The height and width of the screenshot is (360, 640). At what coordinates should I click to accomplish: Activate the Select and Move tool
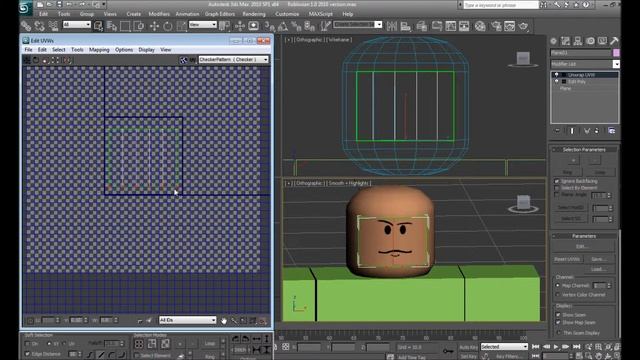[154, 26]
